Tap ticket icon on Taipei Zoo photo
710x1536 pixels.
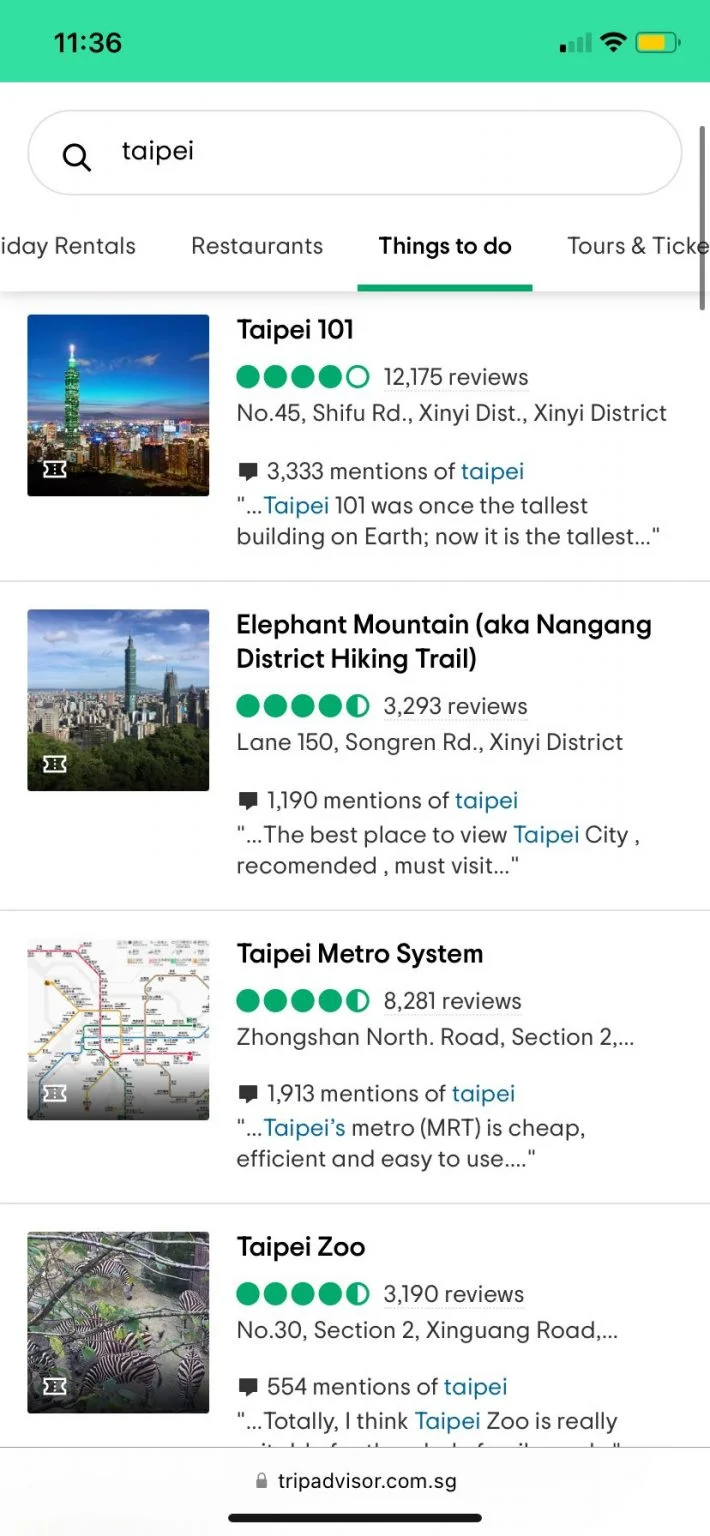[x=55, y=1386]
